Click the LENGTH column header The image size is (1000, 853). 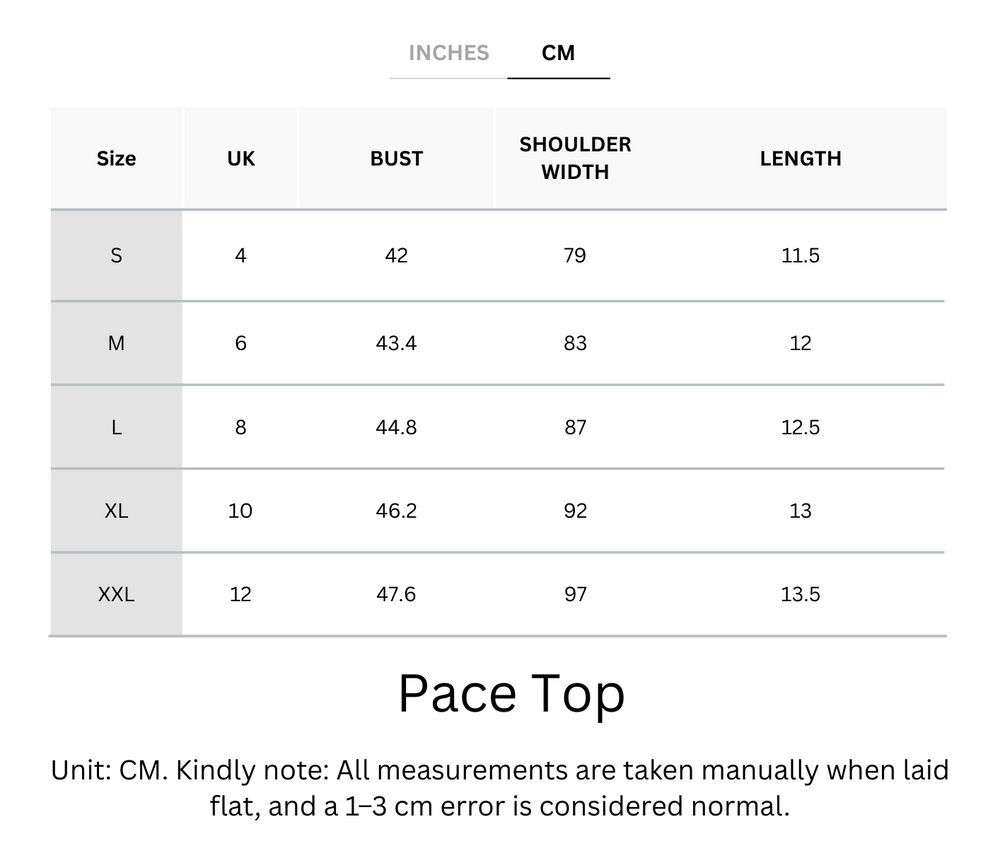point(800,158)
